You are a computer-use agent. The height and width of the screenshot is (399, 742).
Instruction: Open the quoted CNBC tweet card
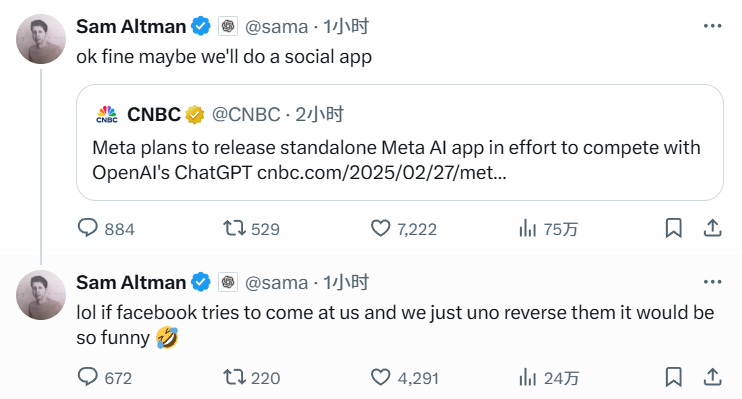click(400, 142)
